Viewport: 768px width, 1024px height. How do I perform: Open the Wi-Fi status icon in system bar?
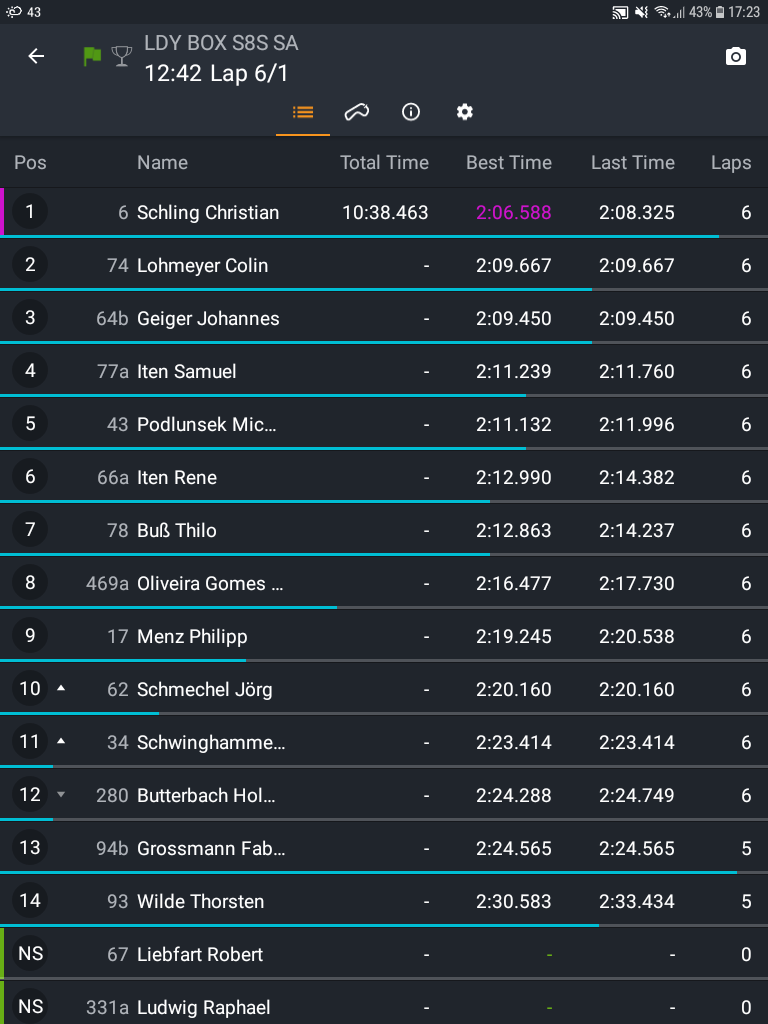tap(661, 12)
